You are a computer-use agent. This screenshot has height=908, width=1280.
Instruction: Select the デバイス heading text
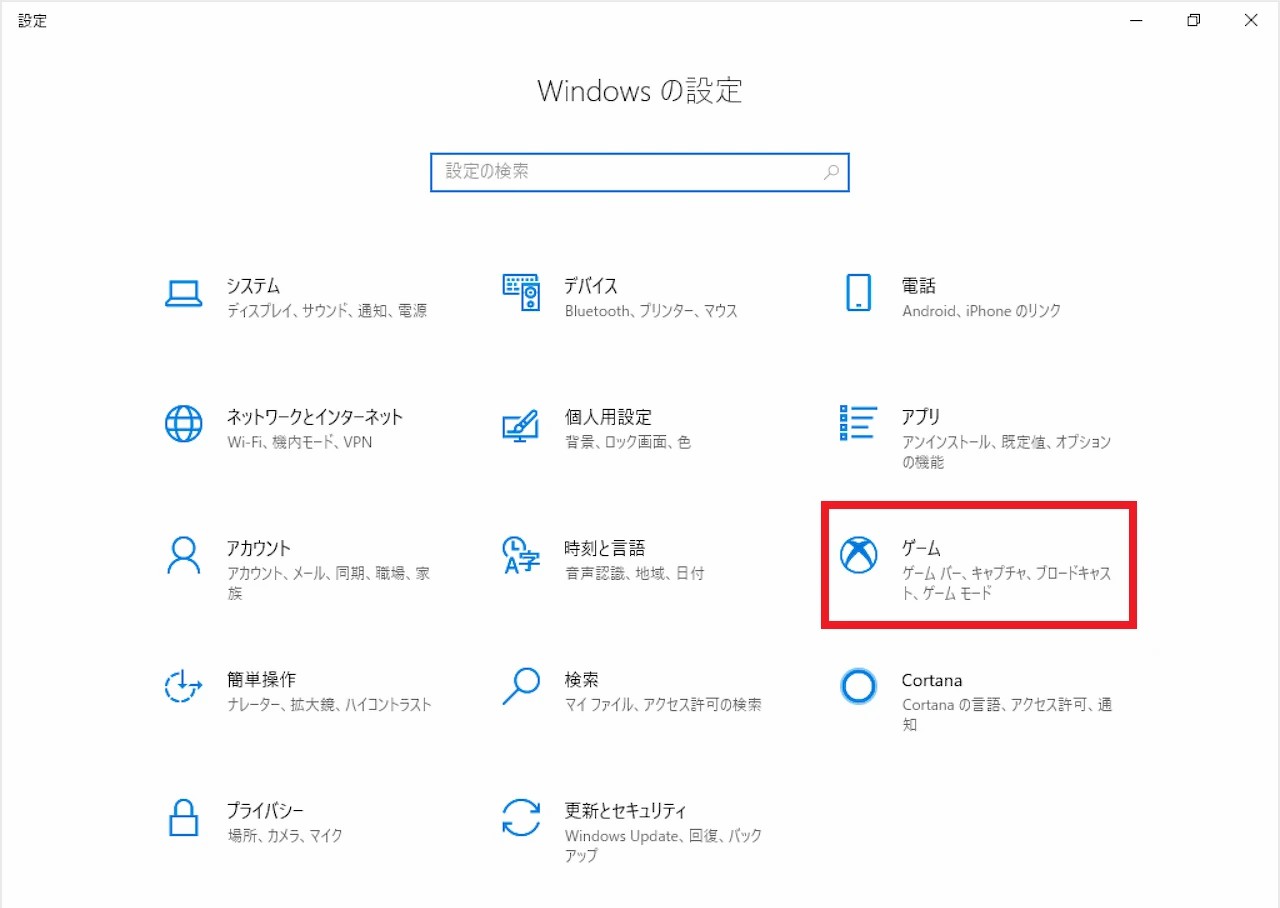coord(591,286)
